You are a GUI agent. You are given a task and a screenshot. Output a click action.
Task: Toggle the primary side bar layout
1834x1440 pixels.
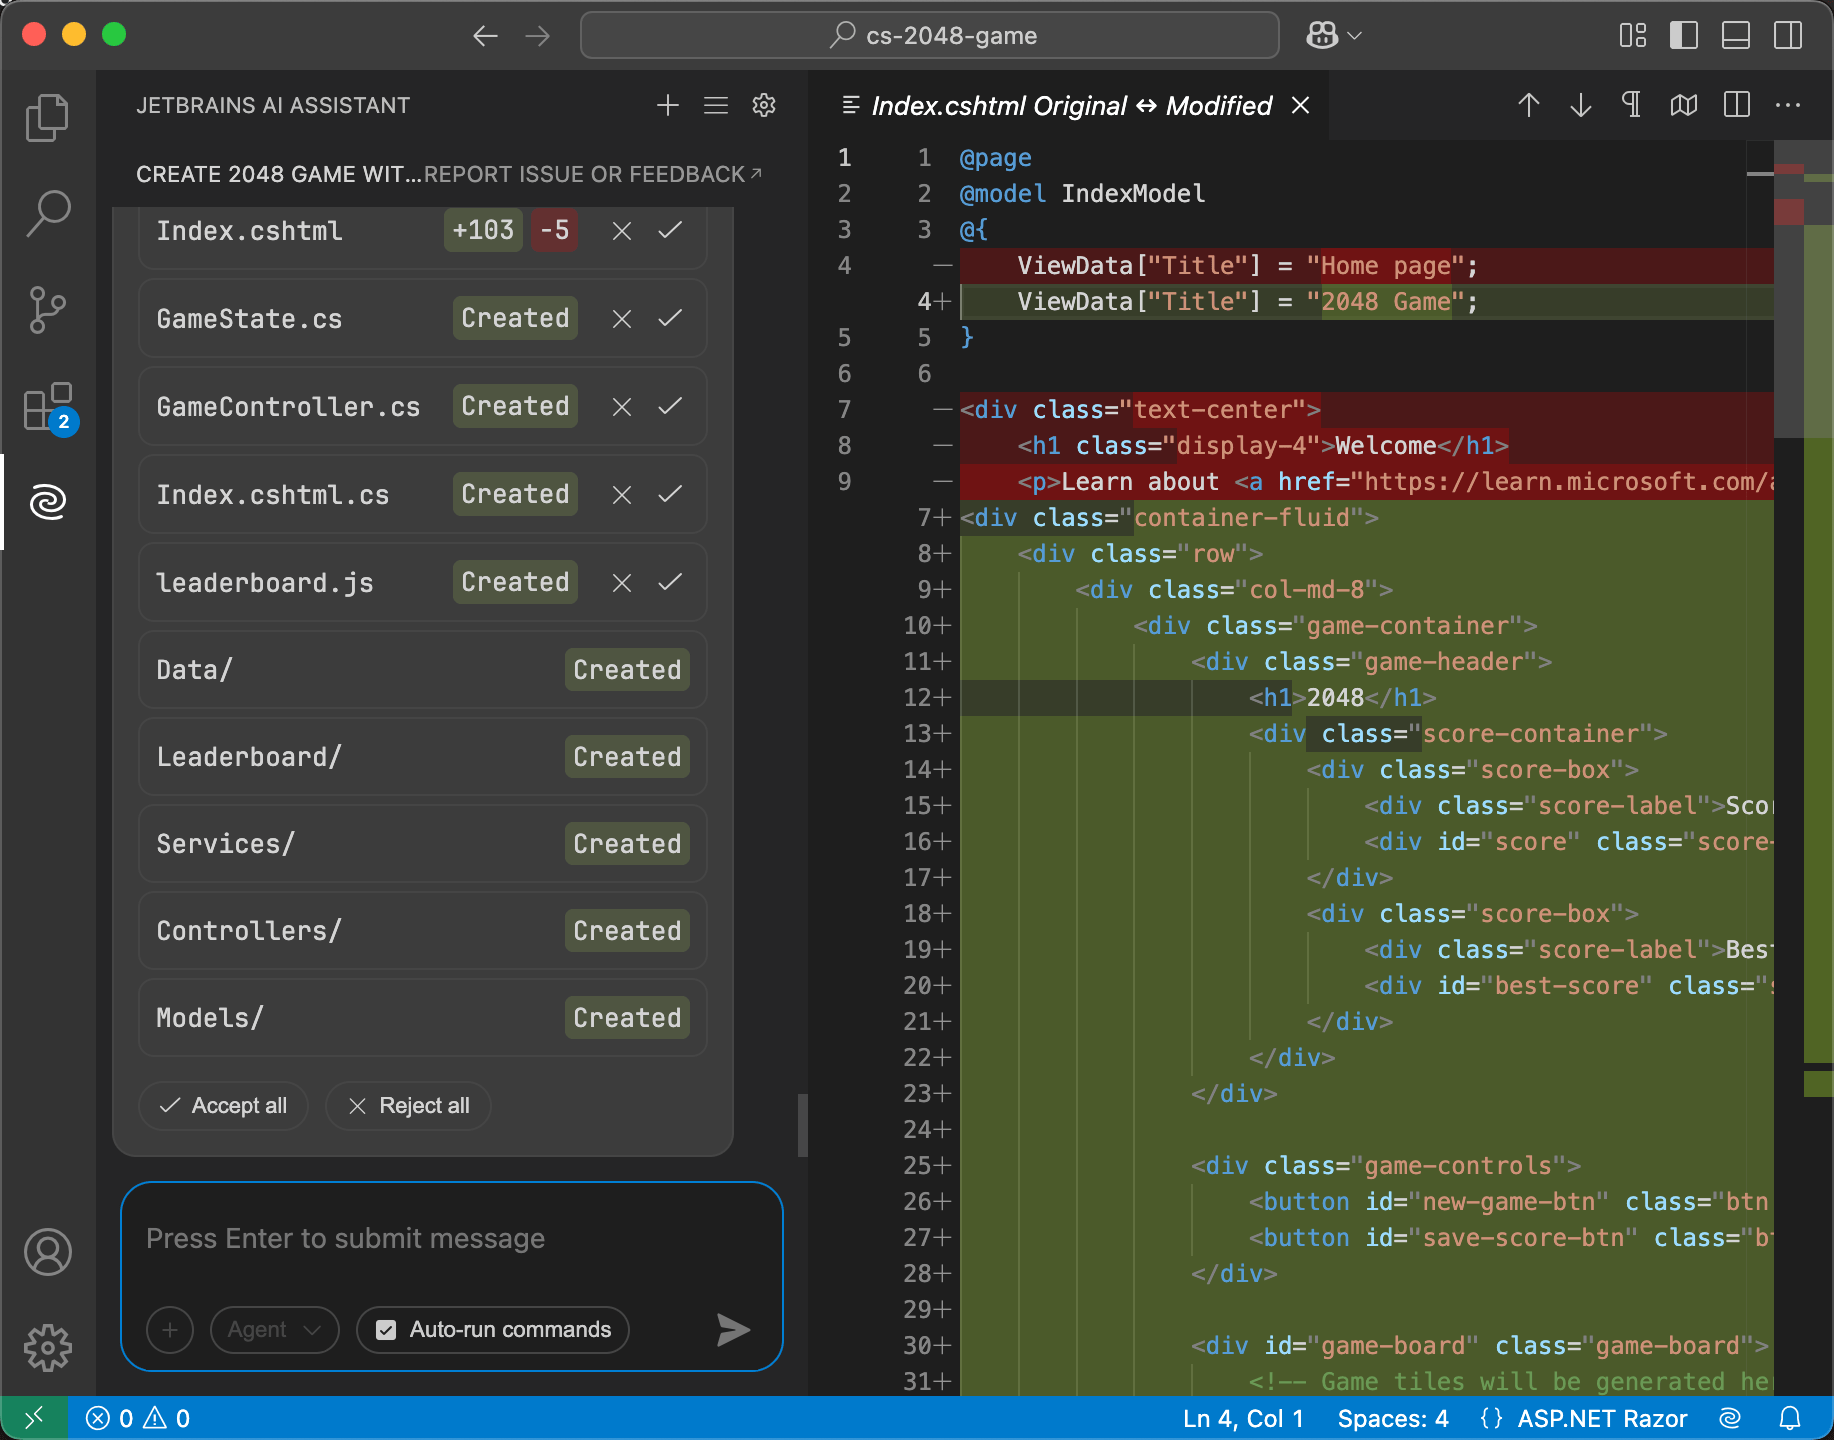coord(1684,35)
